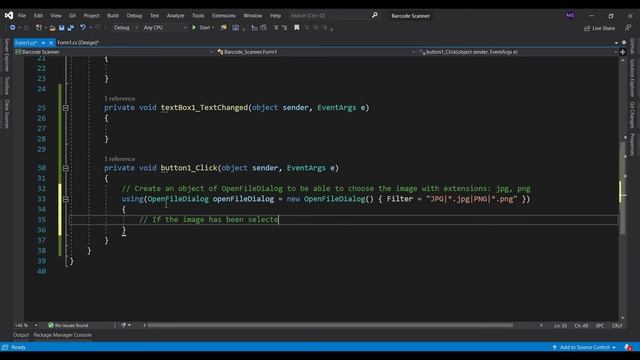Click the pin icon on the Form1.cs tab
This screenshot has width=640, height=360.
[x=43, y=43]
